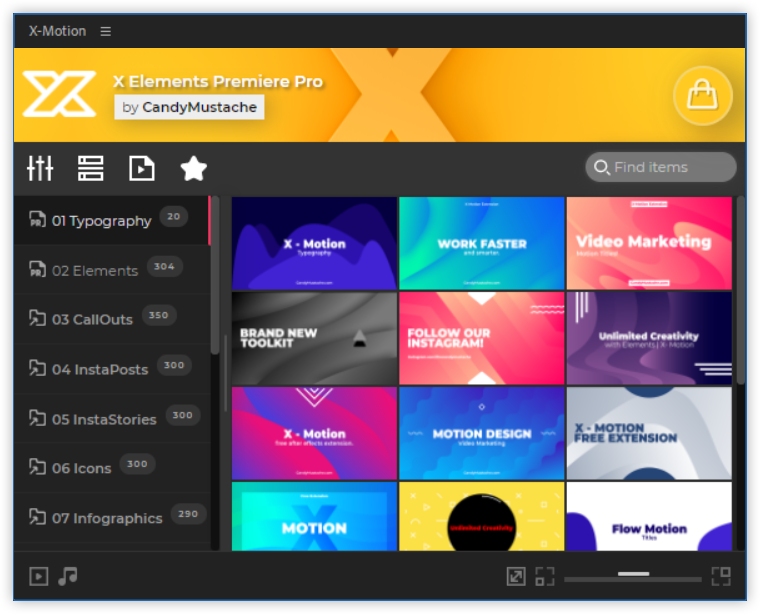Image resolution: width=760 pixels, height=614 pixels.
Task: Open the 05 InstaStories category
Action: (112, 419)
